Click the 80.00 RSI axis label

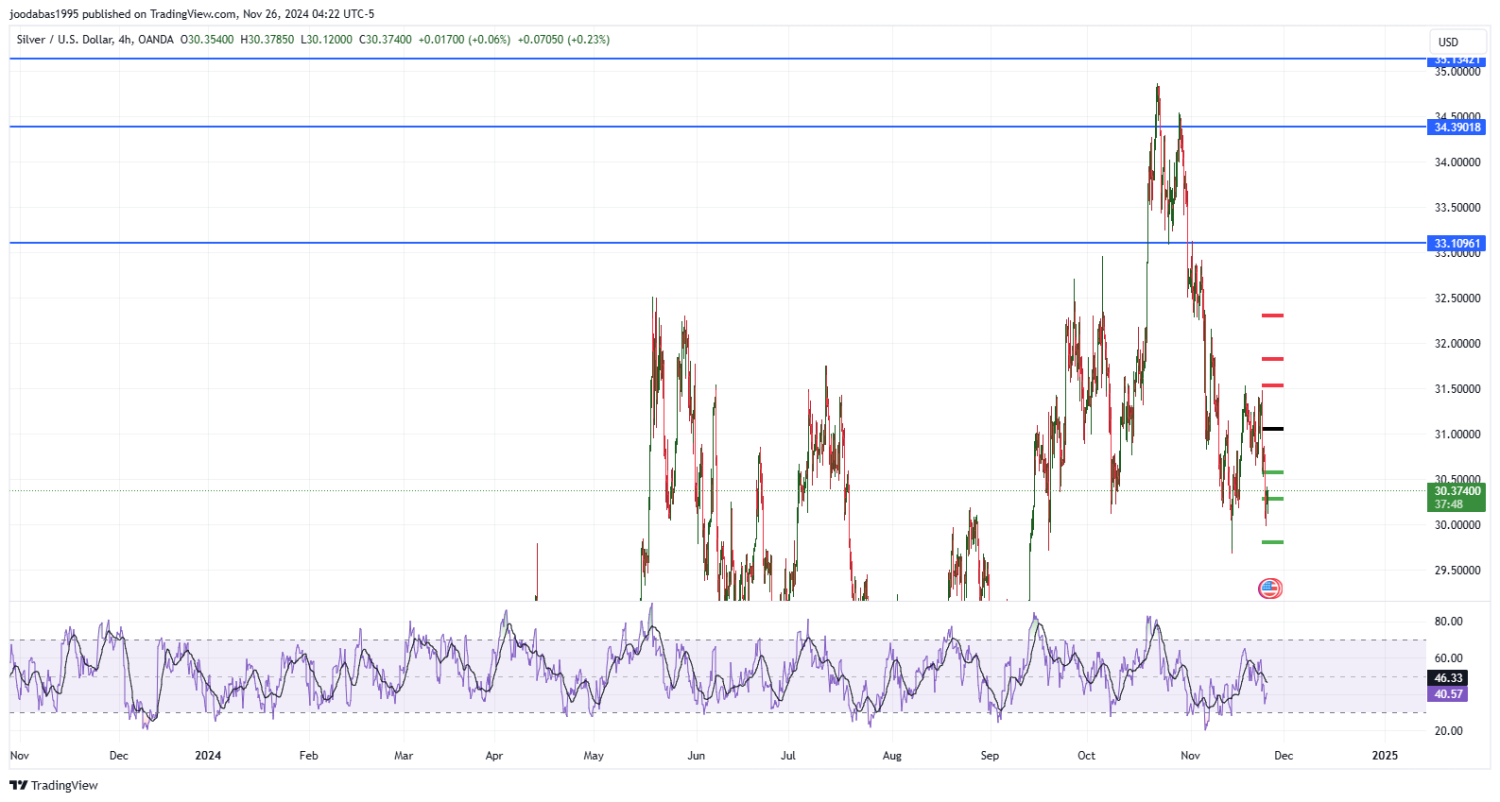click(1449, 622)
